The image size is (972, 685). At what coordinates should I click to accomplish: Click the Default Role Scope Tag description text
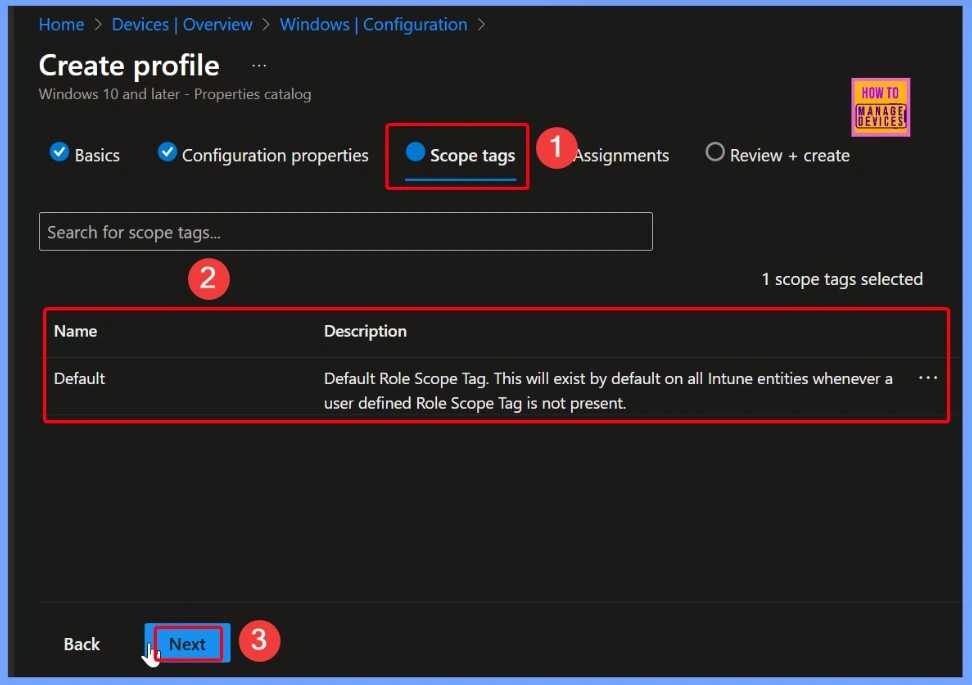tap(608, 391)
